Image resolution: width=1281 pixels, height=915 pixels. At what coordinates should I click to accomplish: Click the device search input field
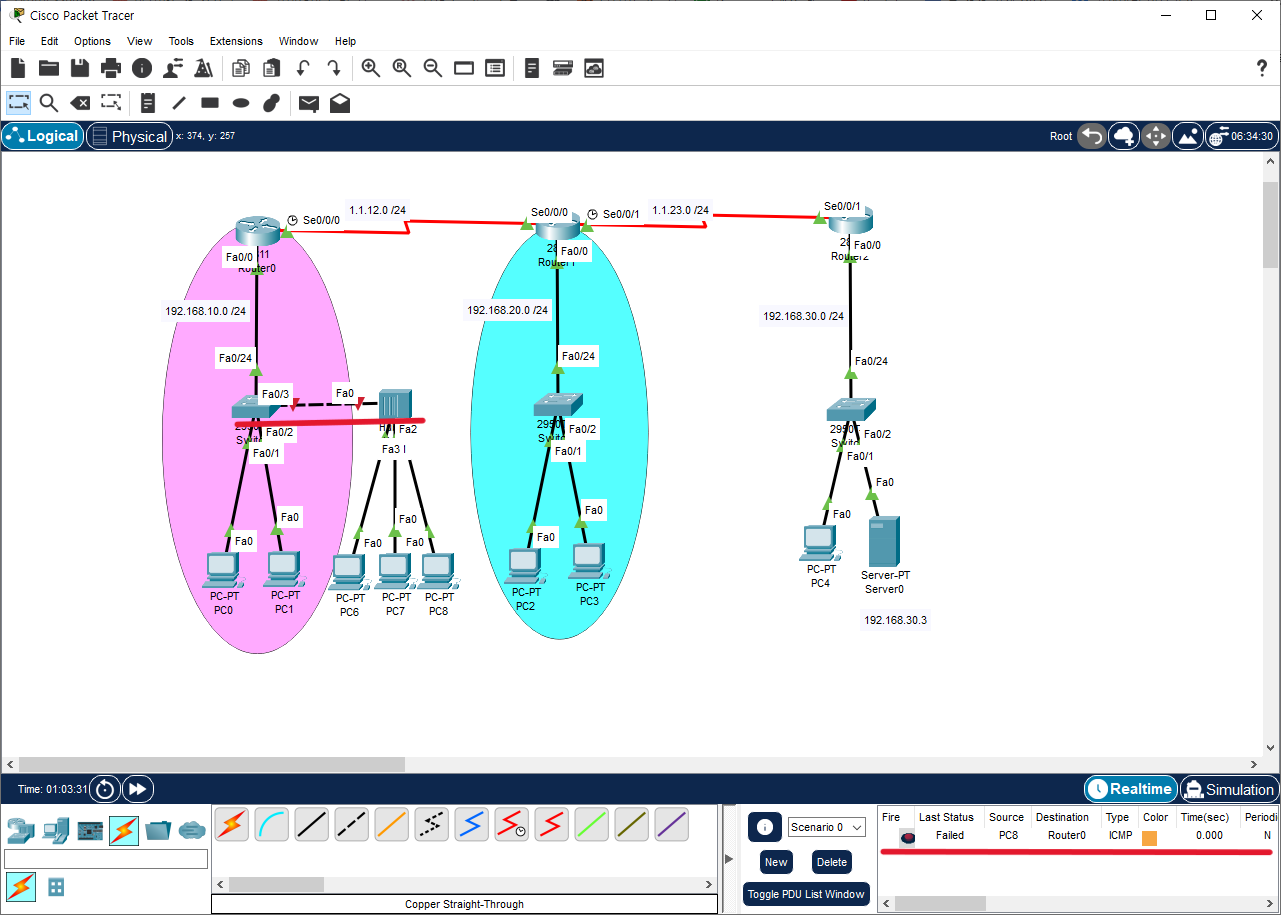[x=106, y=859]
